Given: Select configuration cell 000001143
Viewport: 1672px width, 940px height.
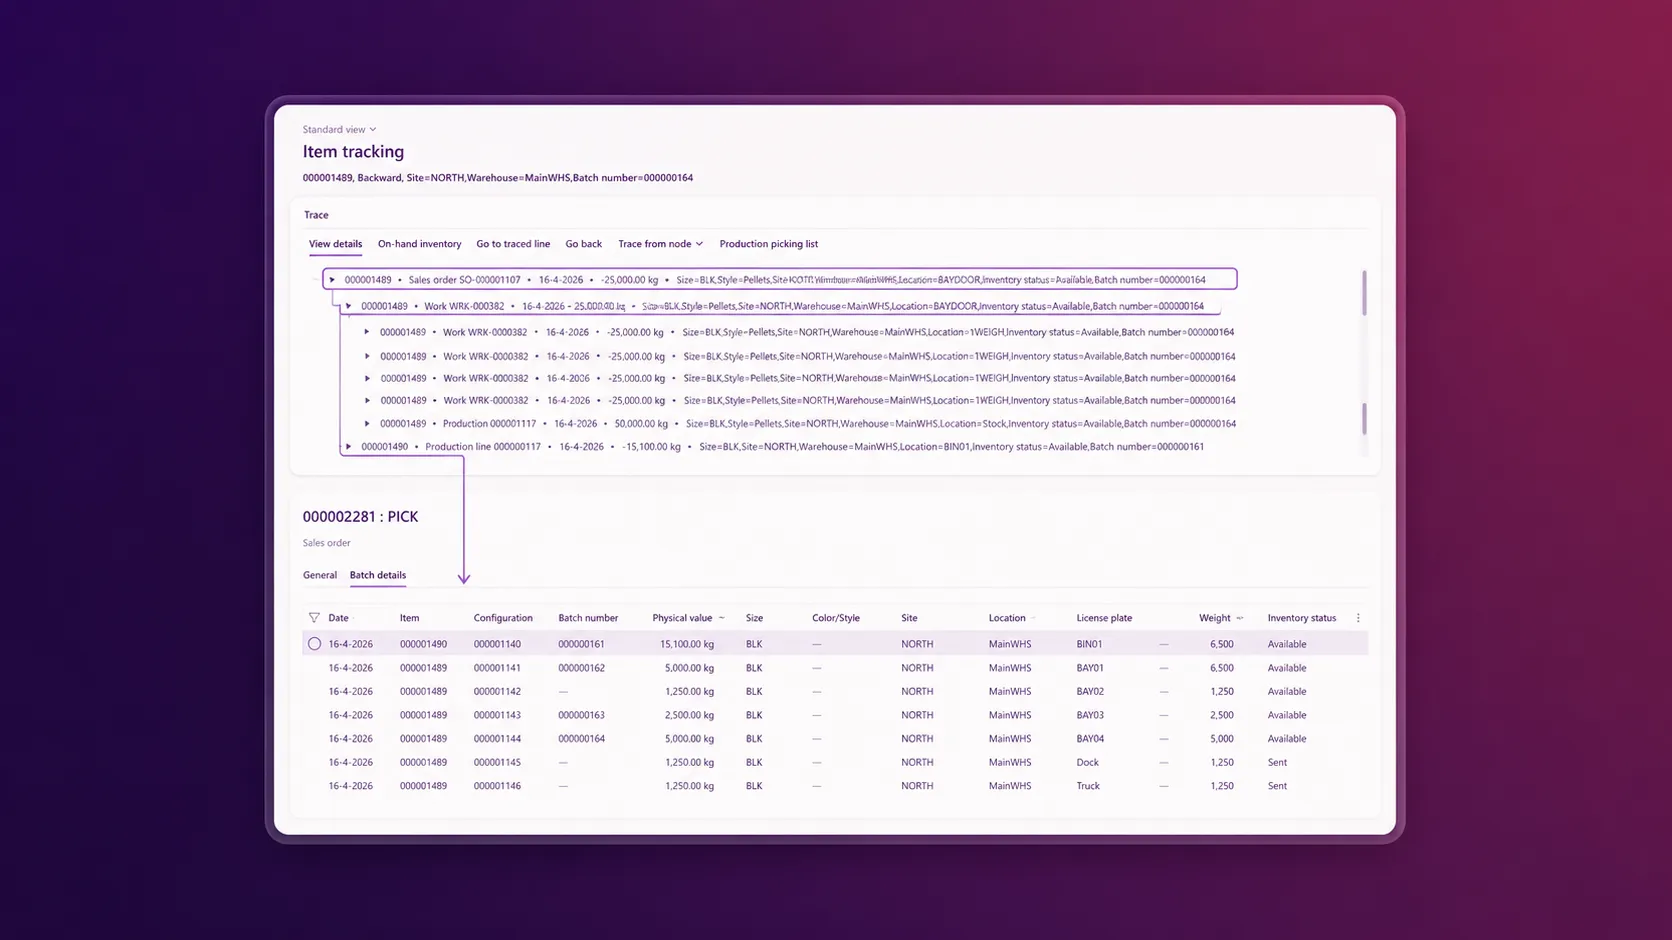Looking at the screenshot, I should pos(497,715).
